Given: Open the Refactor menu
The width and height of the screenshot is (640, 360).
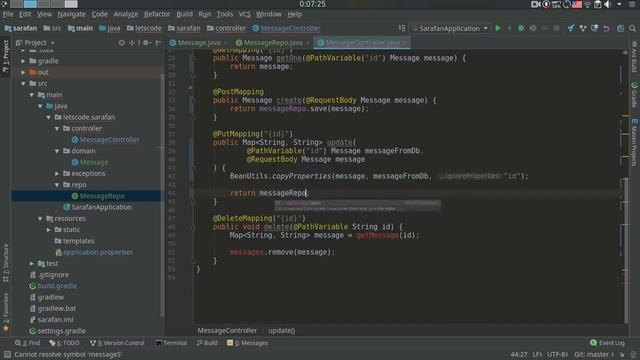Looking at the screenshot, I should coord(157,14).
